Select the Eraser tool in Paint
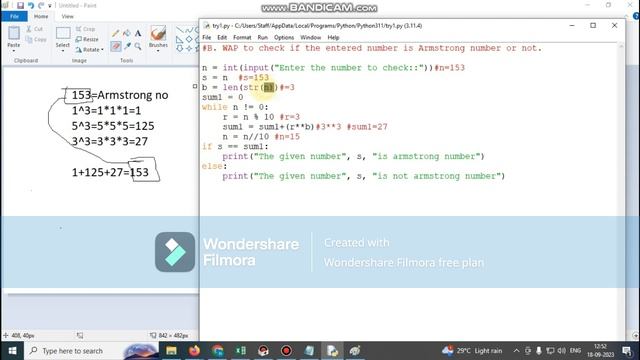The height and width of the screenshot is (360, 640). pos(116,46)
